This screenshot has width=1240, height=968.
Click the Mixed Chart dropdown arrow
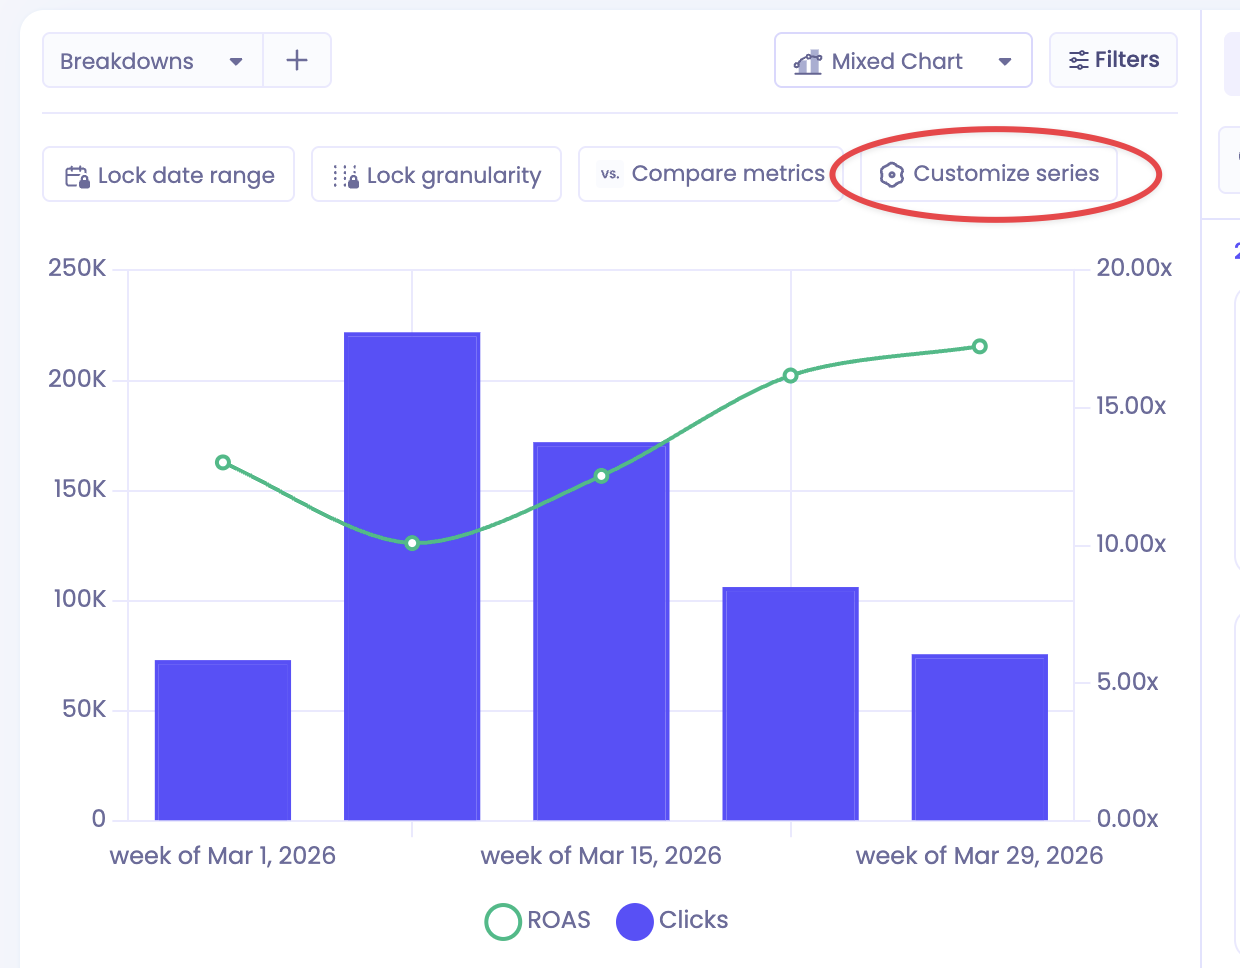1005,62
